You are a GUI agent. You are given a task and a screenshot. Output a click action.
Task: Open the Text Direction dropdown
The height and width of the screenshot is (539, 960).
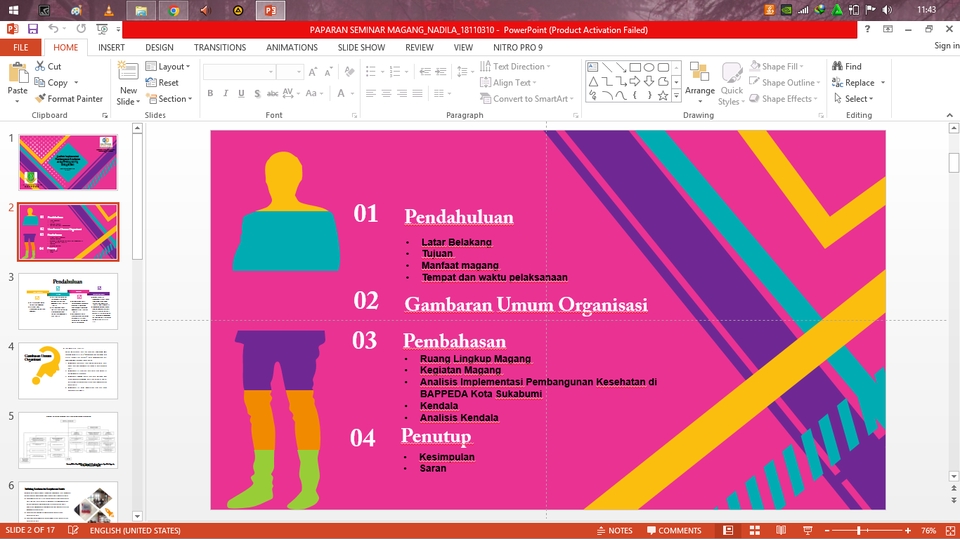click(516, 66)
